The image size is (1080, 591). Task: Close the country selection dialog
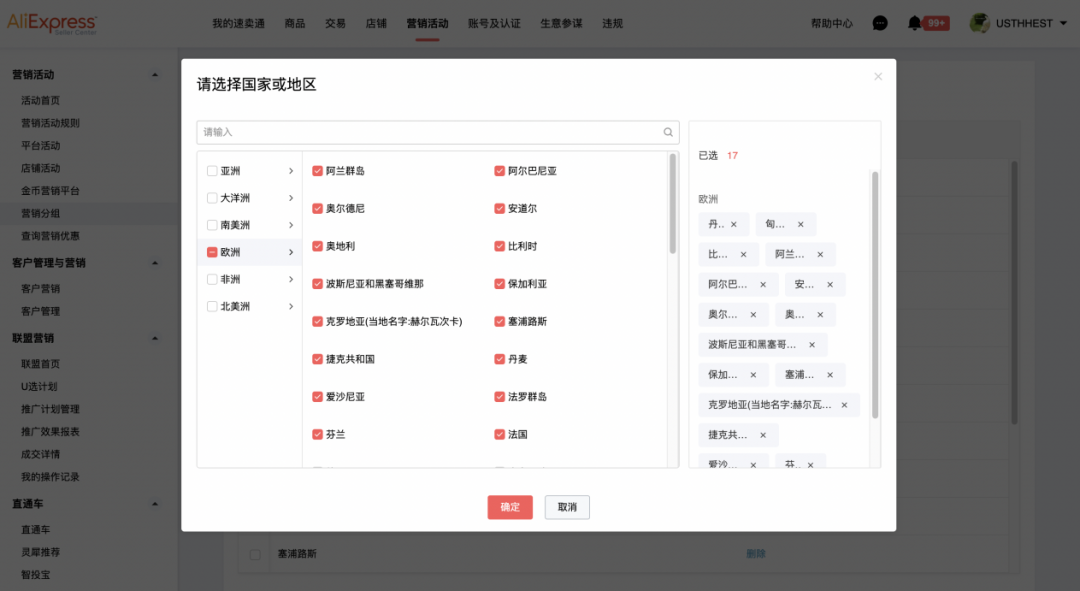click(878, 76)
